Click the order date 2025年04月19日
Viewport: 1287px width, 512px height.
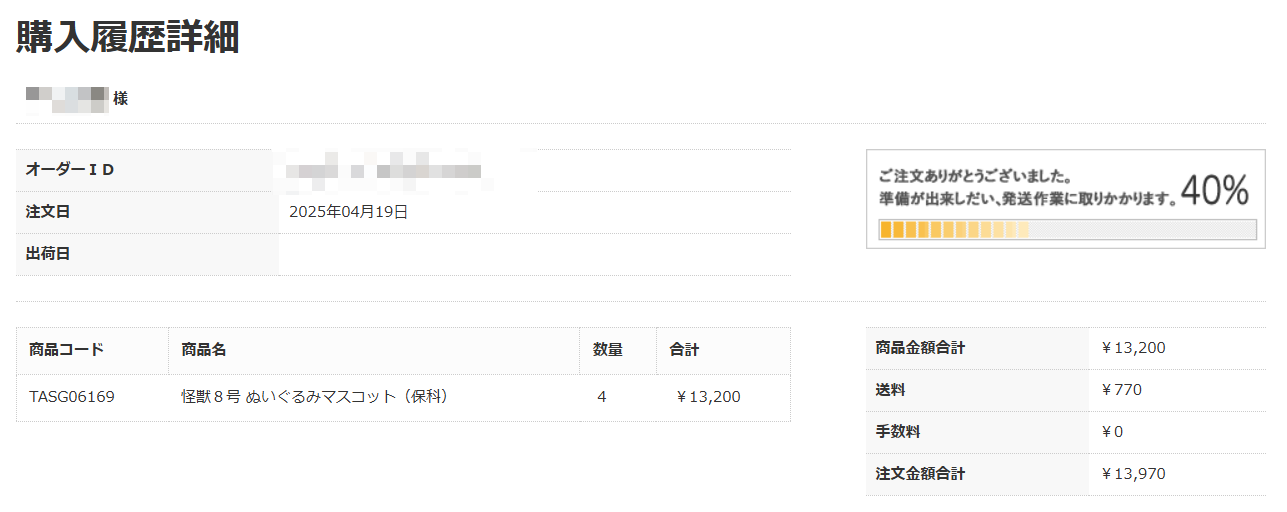(x=349, y=212)
